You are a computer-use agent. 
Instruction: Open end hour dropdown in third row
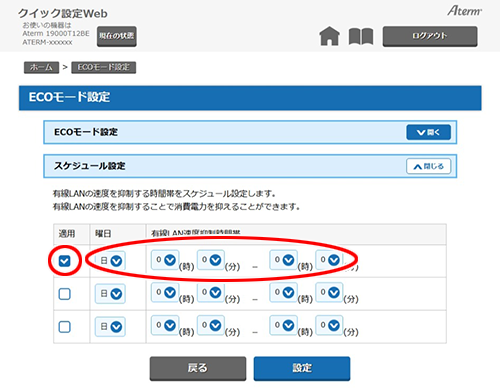point(283,325)
